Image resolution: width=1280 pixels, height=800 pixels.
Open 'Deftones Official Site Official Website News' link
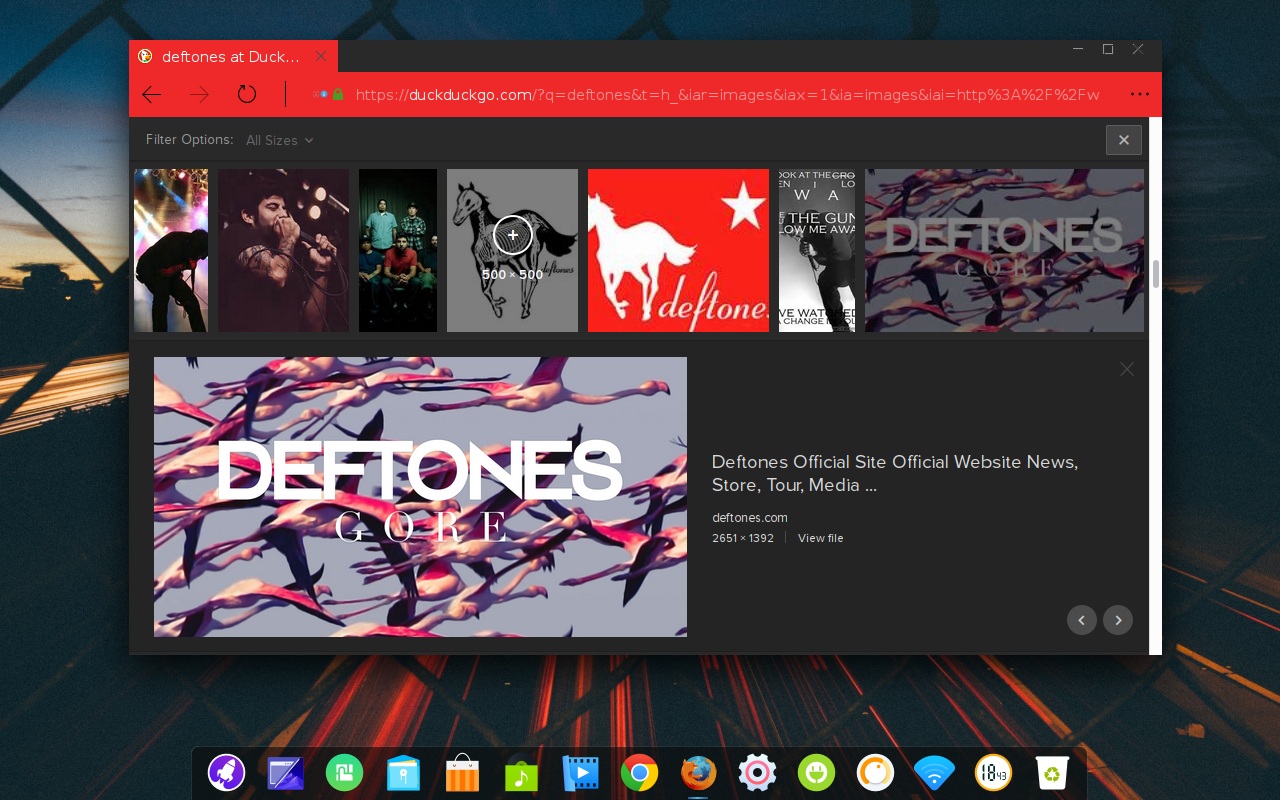895,473
